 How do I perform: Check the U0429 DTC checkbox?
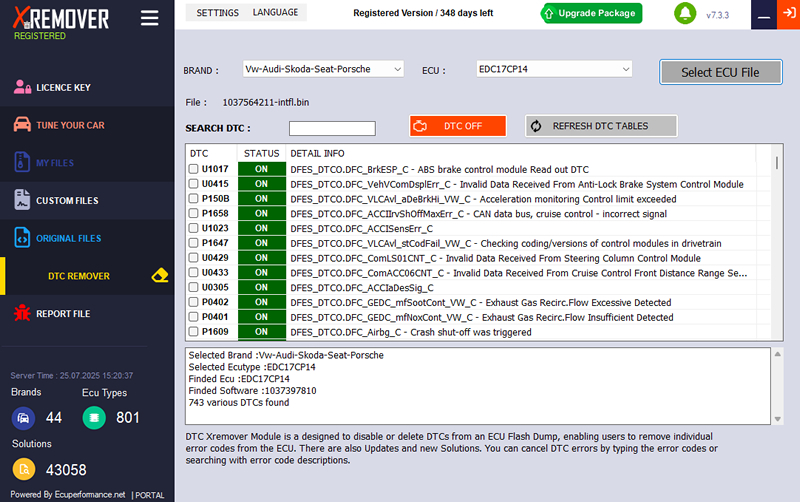click(x=193, y=258)
